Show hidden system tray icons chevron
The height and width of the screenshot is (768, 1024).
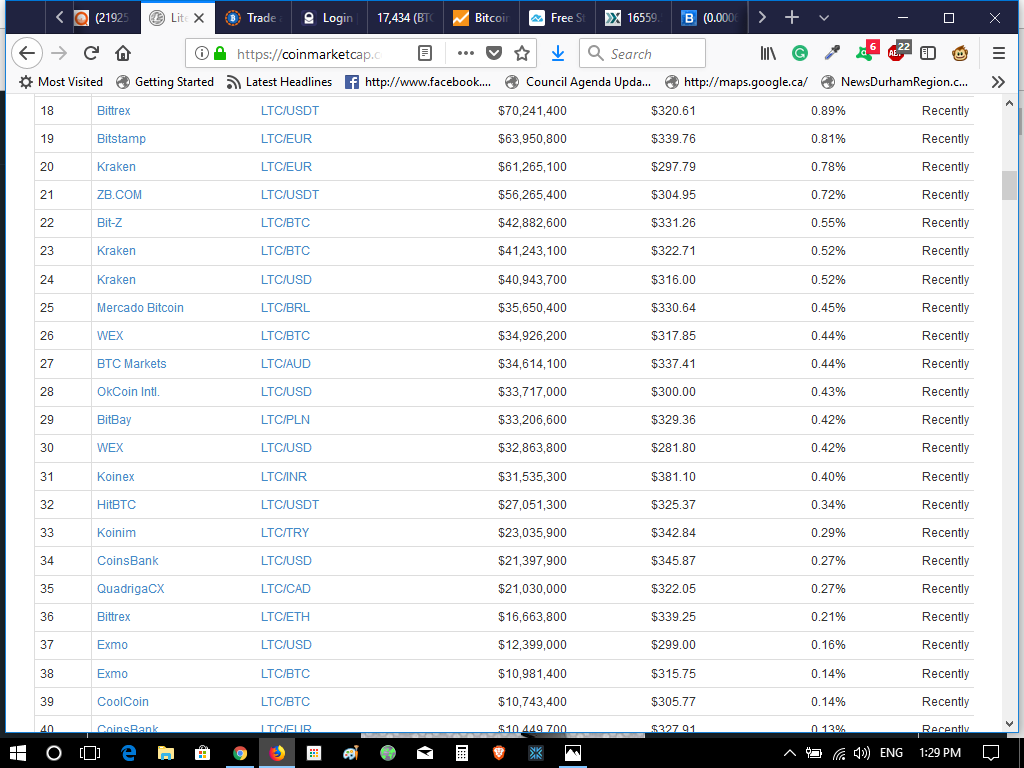(x=789, y=753)
